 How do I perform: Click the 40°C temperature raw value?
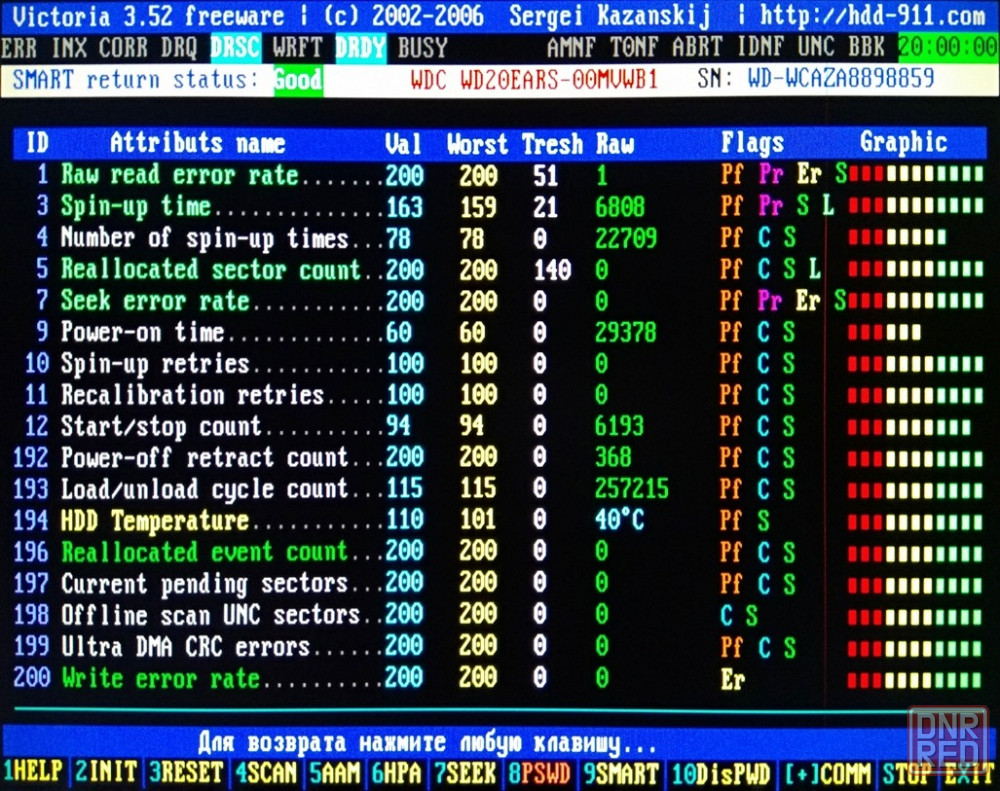pyautogui.click(x=619, y=521)
